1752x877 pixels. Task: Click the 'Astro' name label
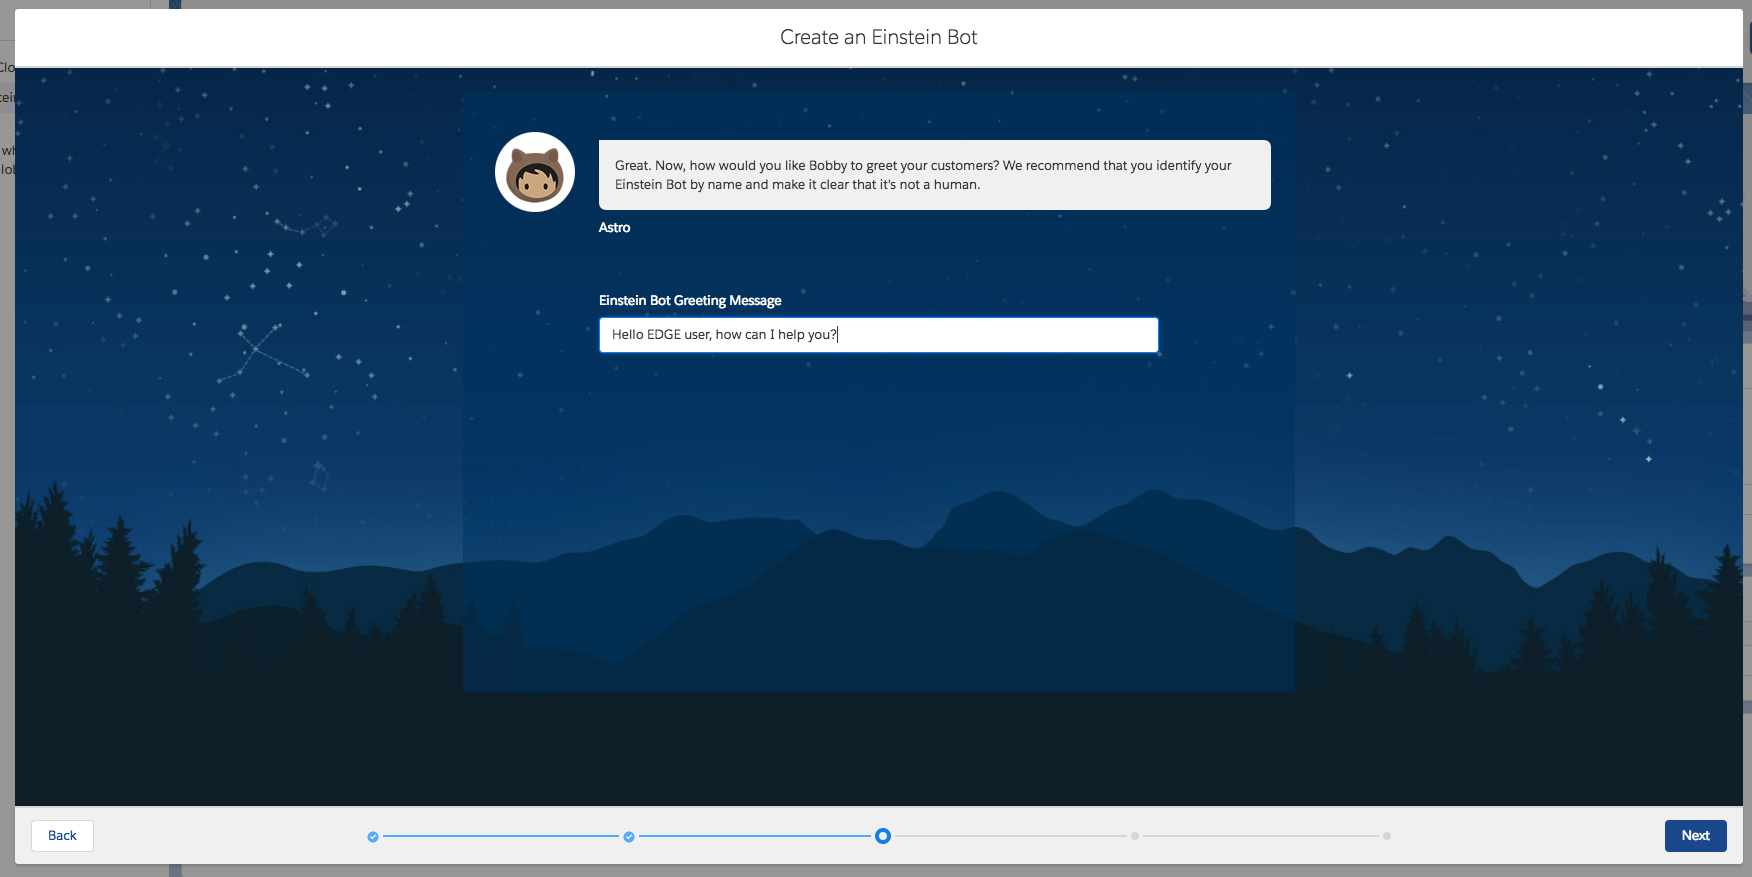click(614, 228)
